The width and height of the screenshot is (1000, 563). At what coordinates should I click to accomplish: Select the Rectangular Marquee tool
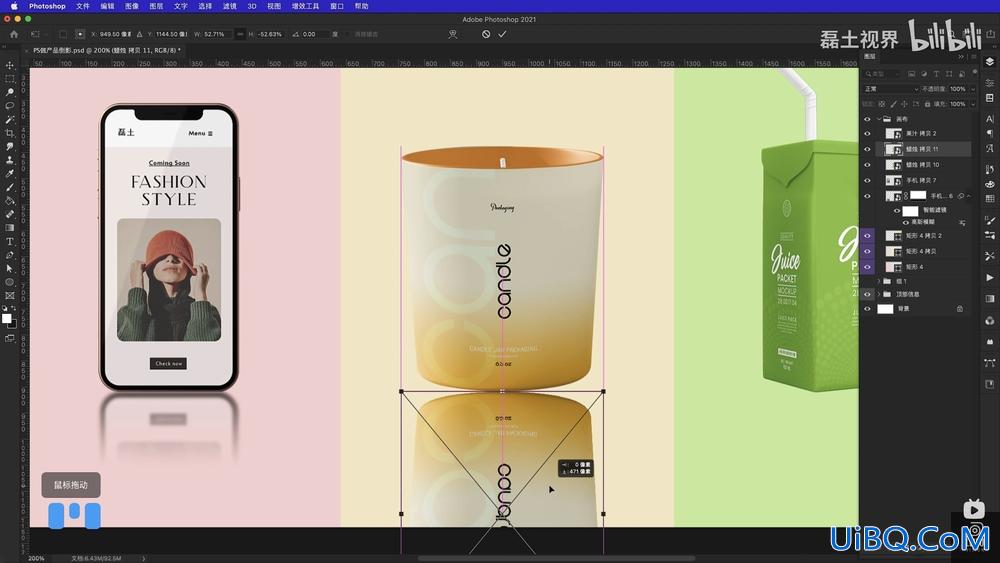coord(10,79)
